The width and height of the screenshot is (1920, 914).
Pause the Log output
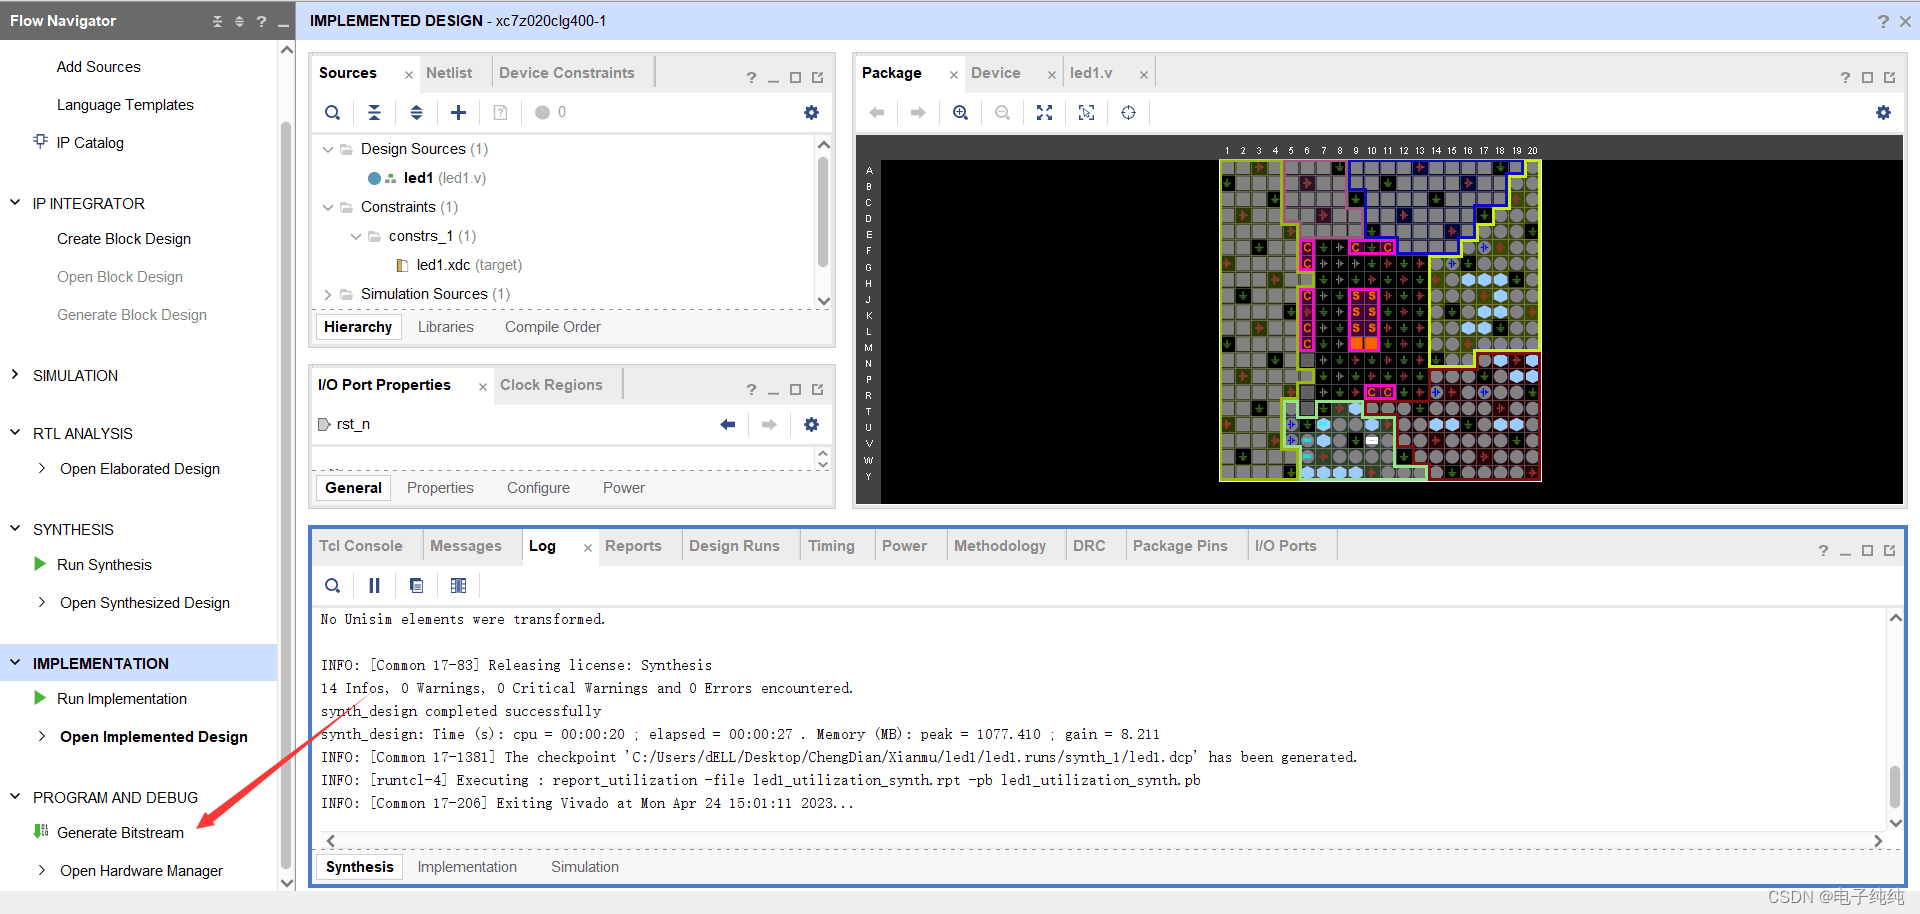[x=374, y=586]
